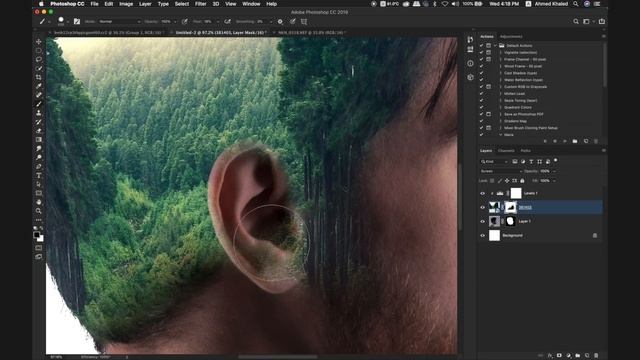The width and height of the screenshot is (640, 360).
Task: Lock all on selected layer
Action: coord(522,181)
